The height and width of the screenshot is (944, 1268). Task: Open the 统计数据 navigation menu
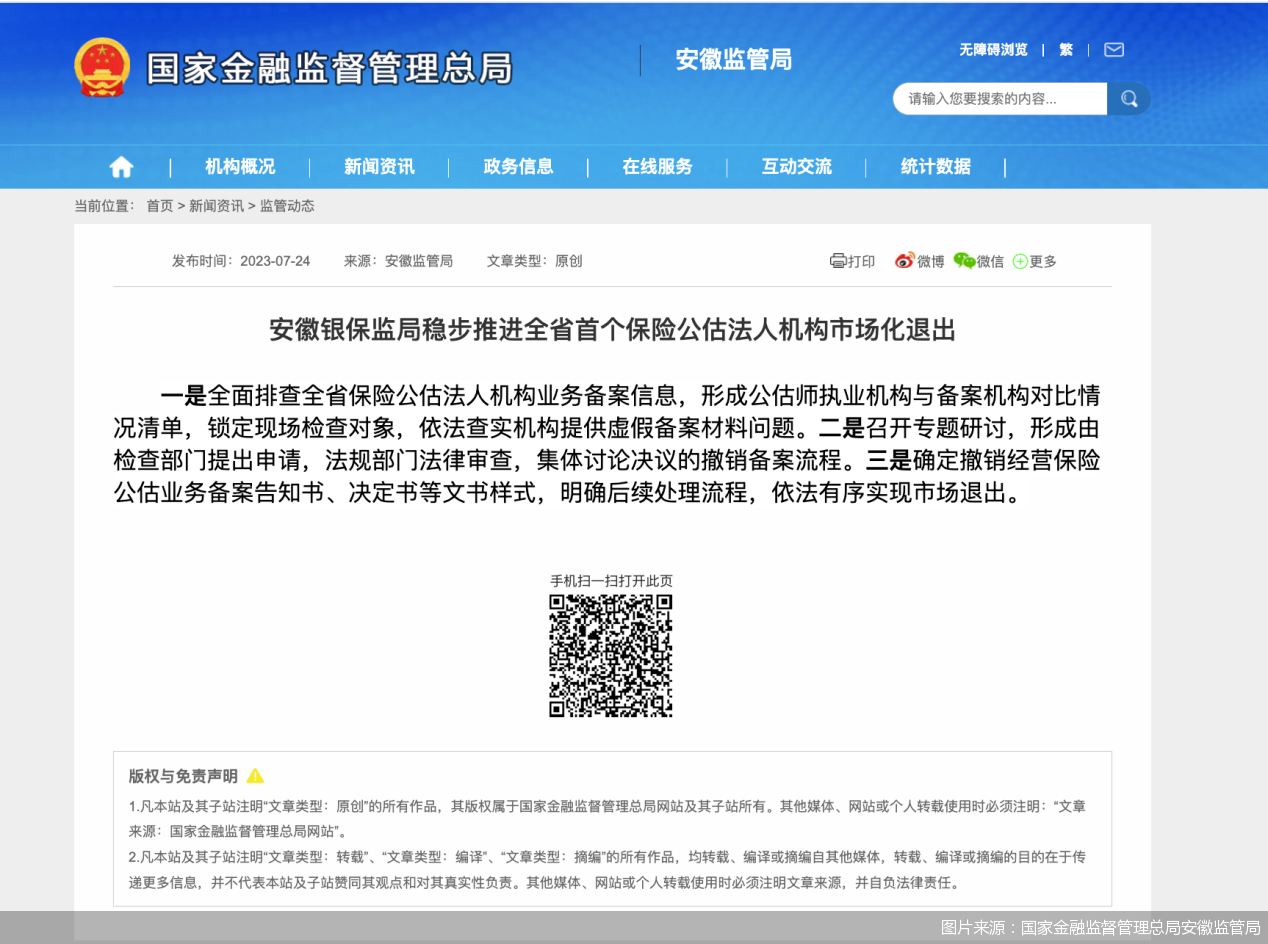(x=934, y=167)
